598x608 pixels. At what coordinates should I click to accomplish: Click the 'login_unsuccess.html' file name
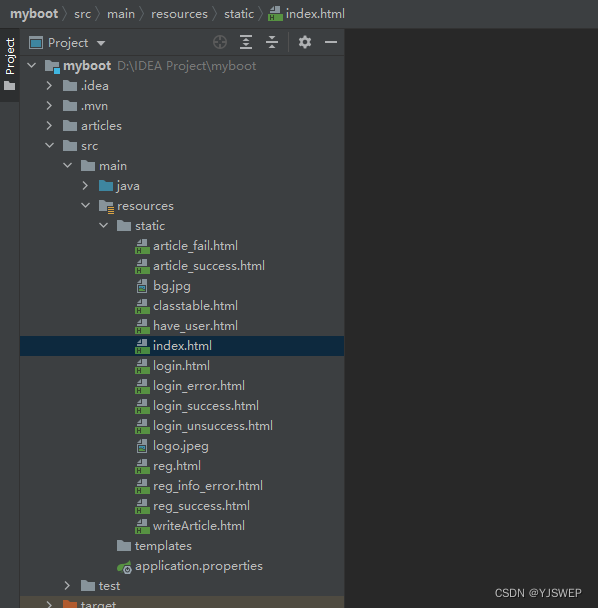[213, 426]
